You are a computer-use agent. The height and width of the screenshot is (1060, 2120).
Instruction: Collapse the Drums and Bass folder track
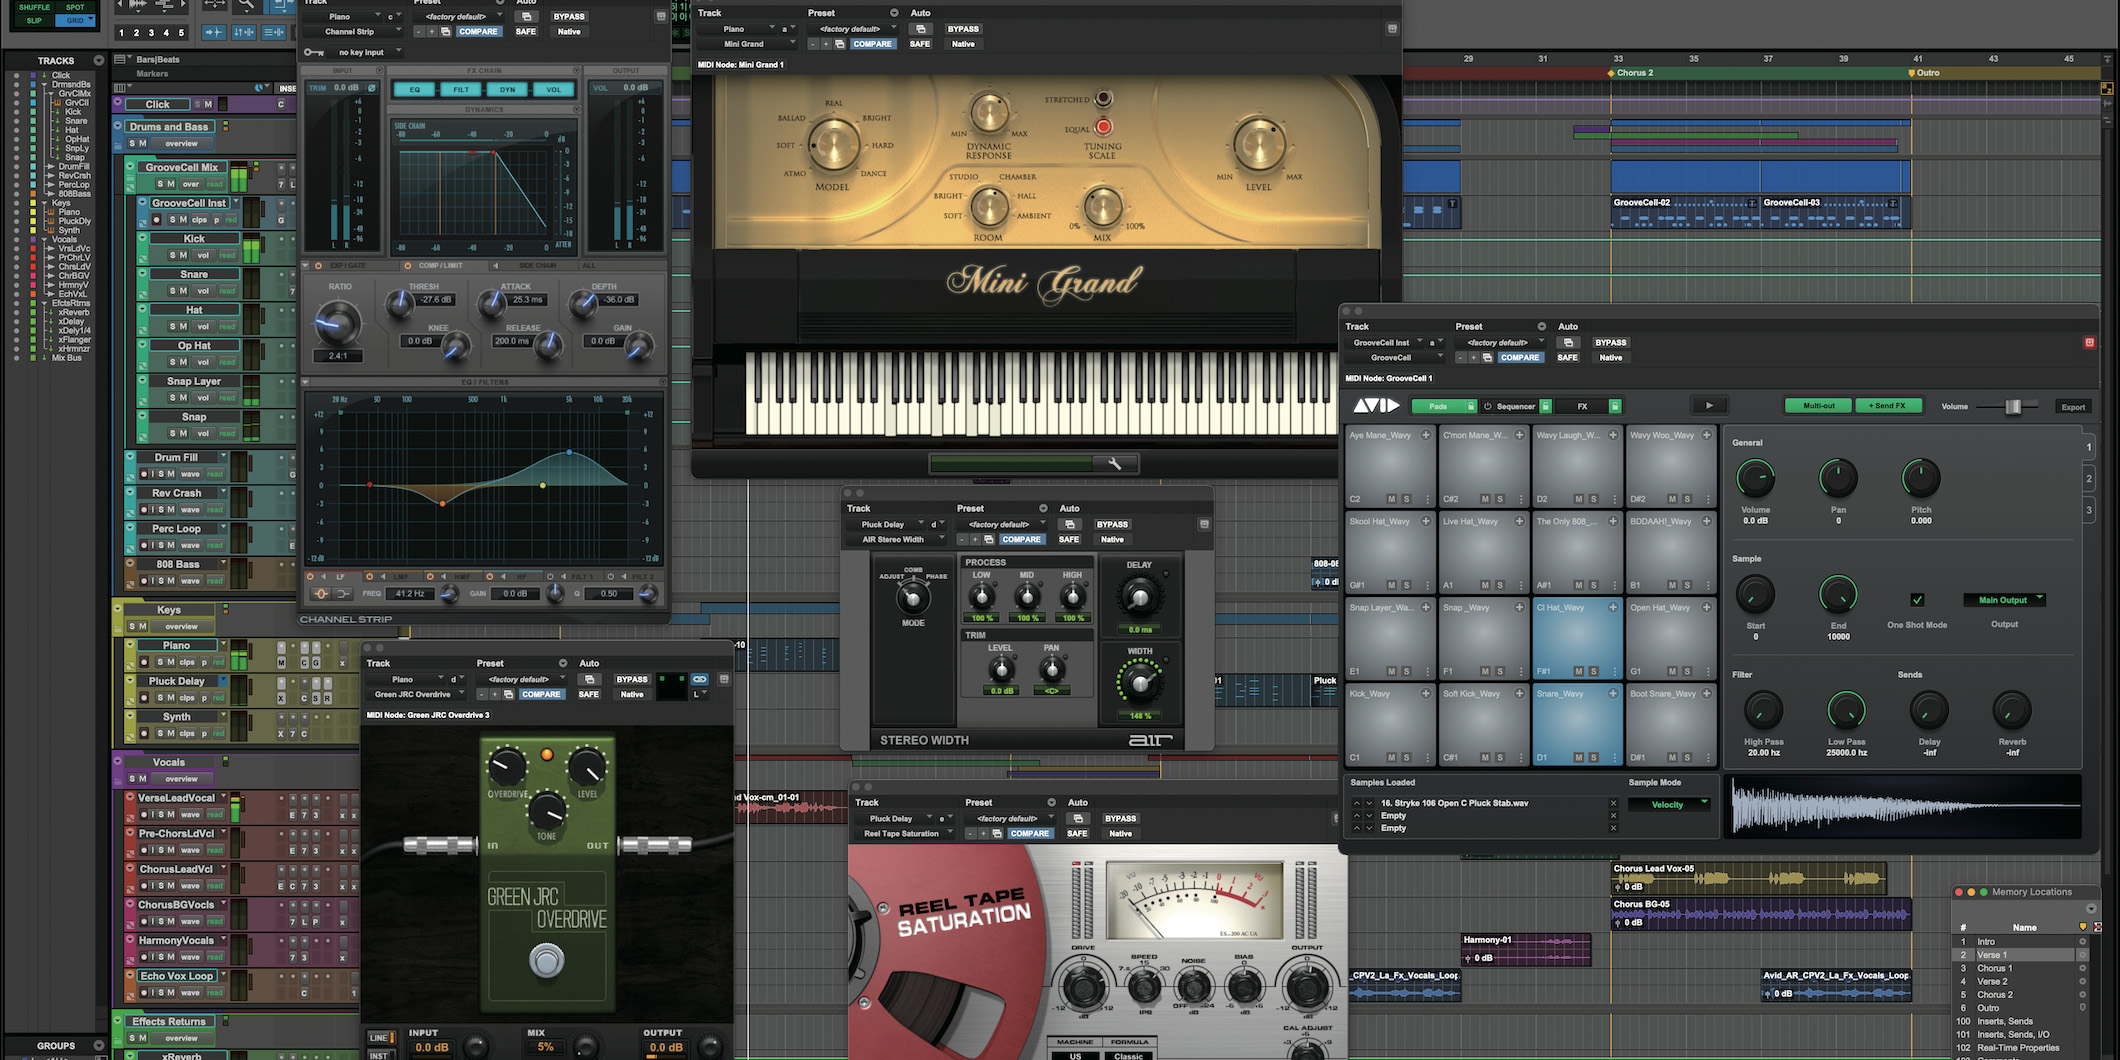(119, 126)
